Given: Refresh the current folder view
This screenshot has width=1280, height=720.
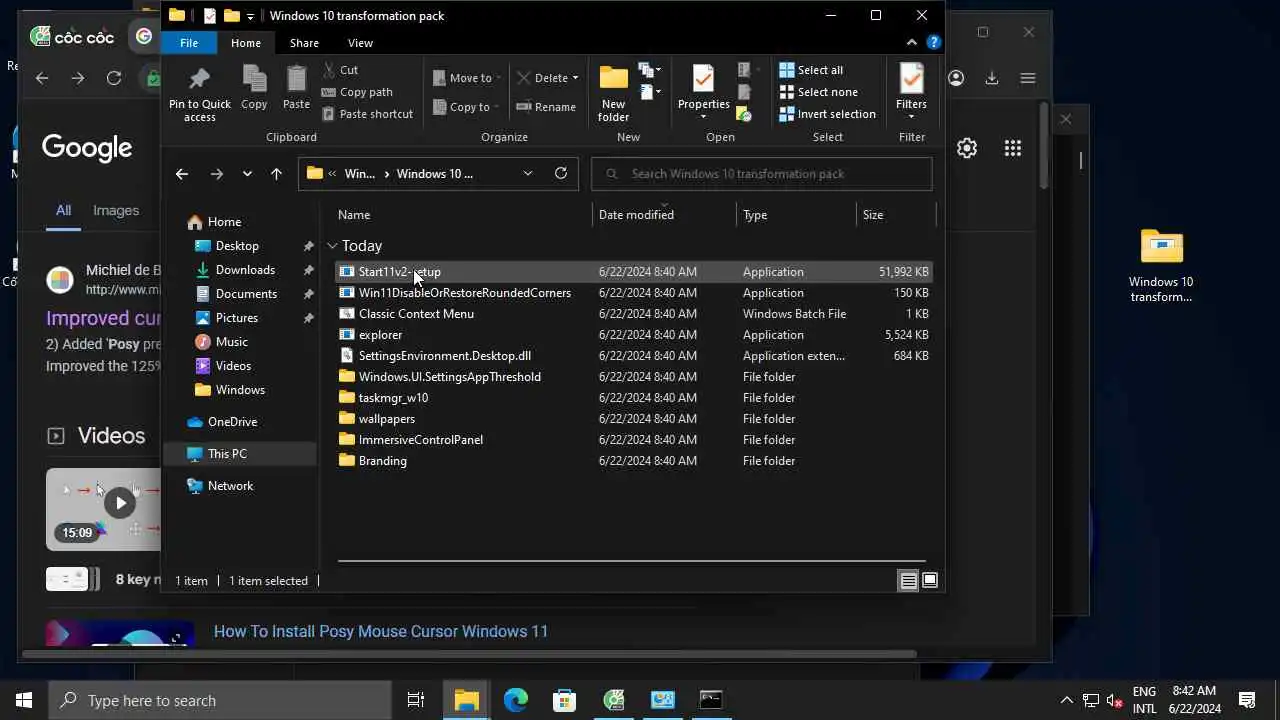Looking at the screenshot, I should point(561,174).
